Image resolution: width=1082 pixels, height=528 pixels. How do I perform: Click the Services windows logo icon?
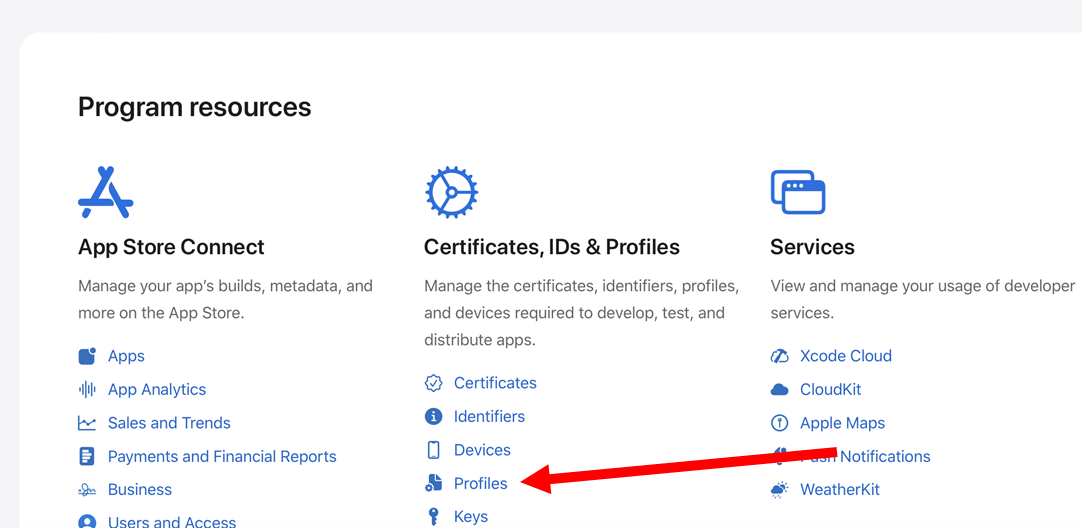(798, 192)
